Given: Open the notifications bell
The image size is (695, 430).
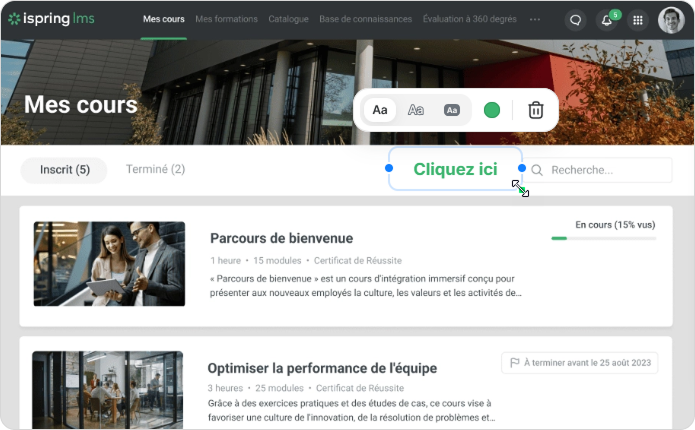Looking at the screenshot, I should [606, 20].
